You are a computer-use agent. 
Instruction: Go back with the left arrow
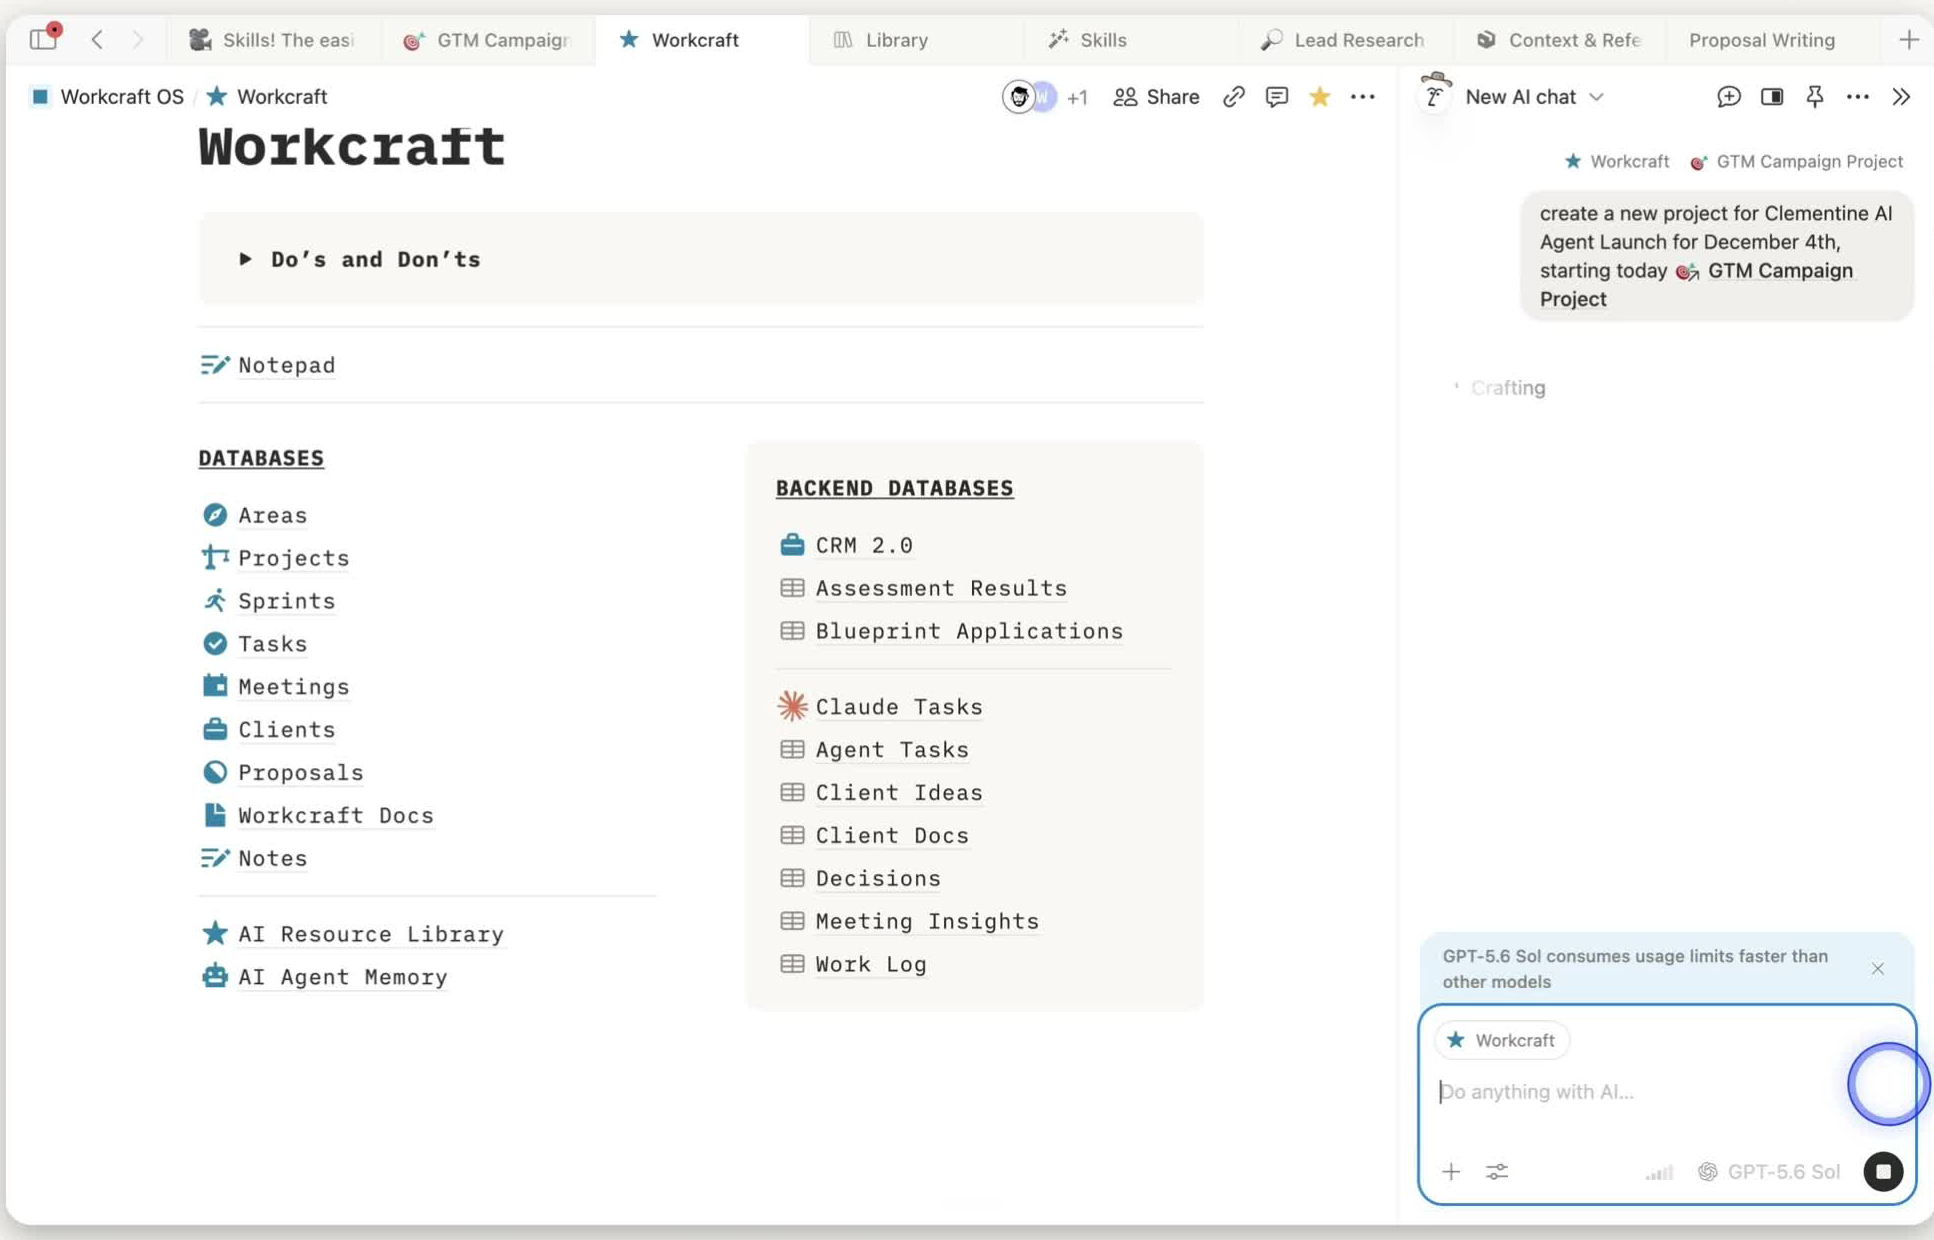(x=97, y=39)
